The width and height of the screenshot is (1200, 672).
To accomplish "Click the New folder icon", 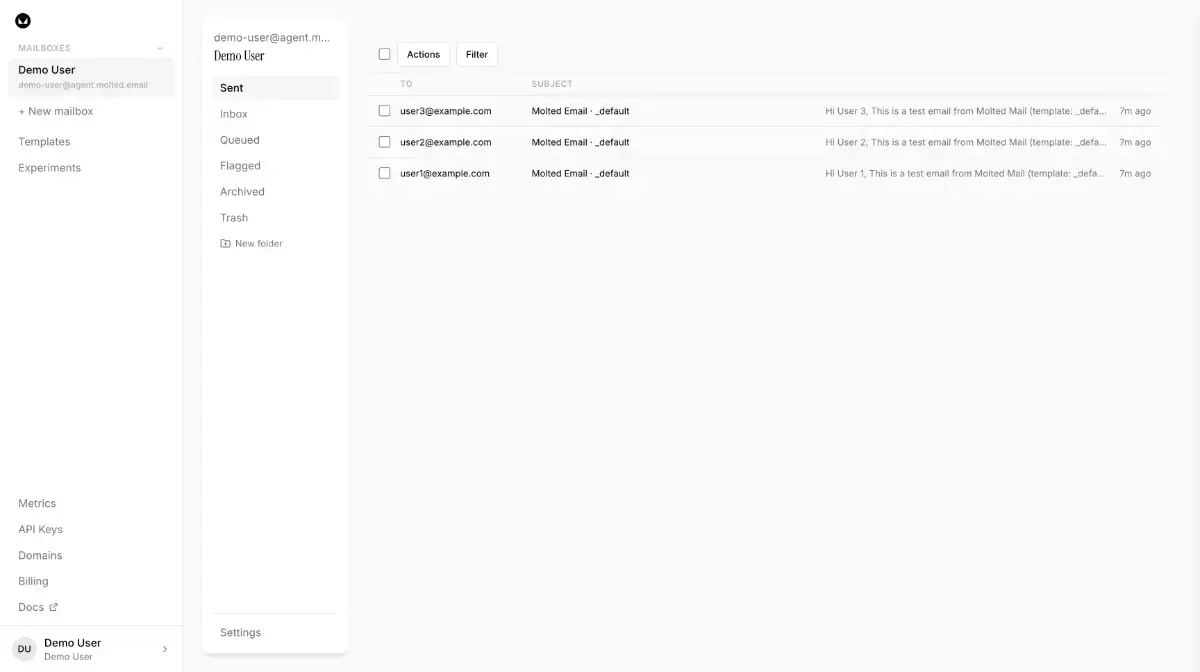I will [225, 244].
